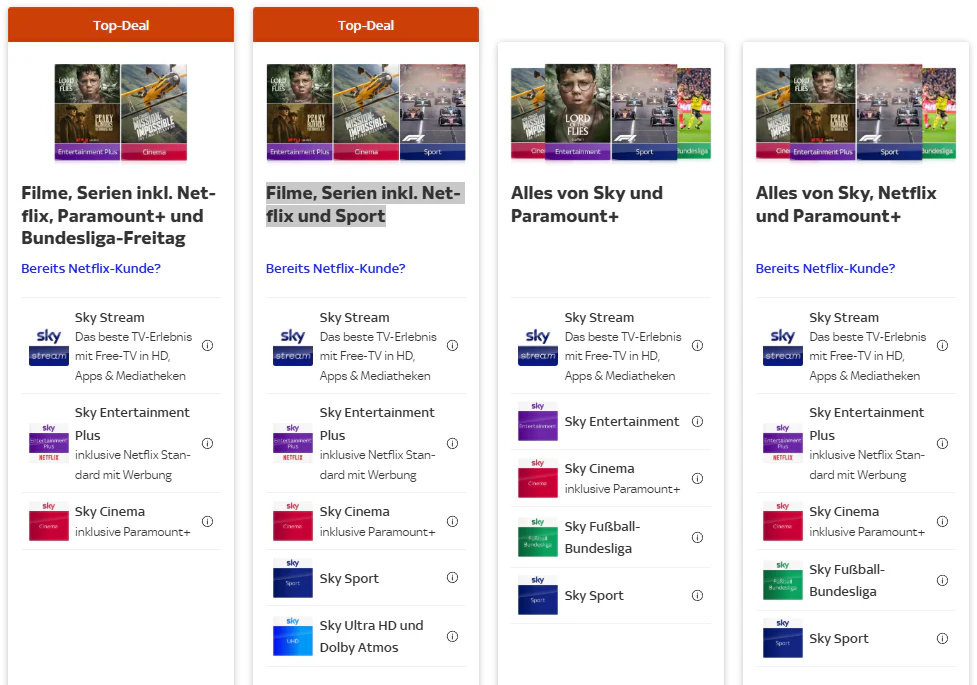Viewport: 977px width, 685px height.
Task: Click Sky Fußball-Bundesliga logo in fourth card
Action: coord(783,580)
